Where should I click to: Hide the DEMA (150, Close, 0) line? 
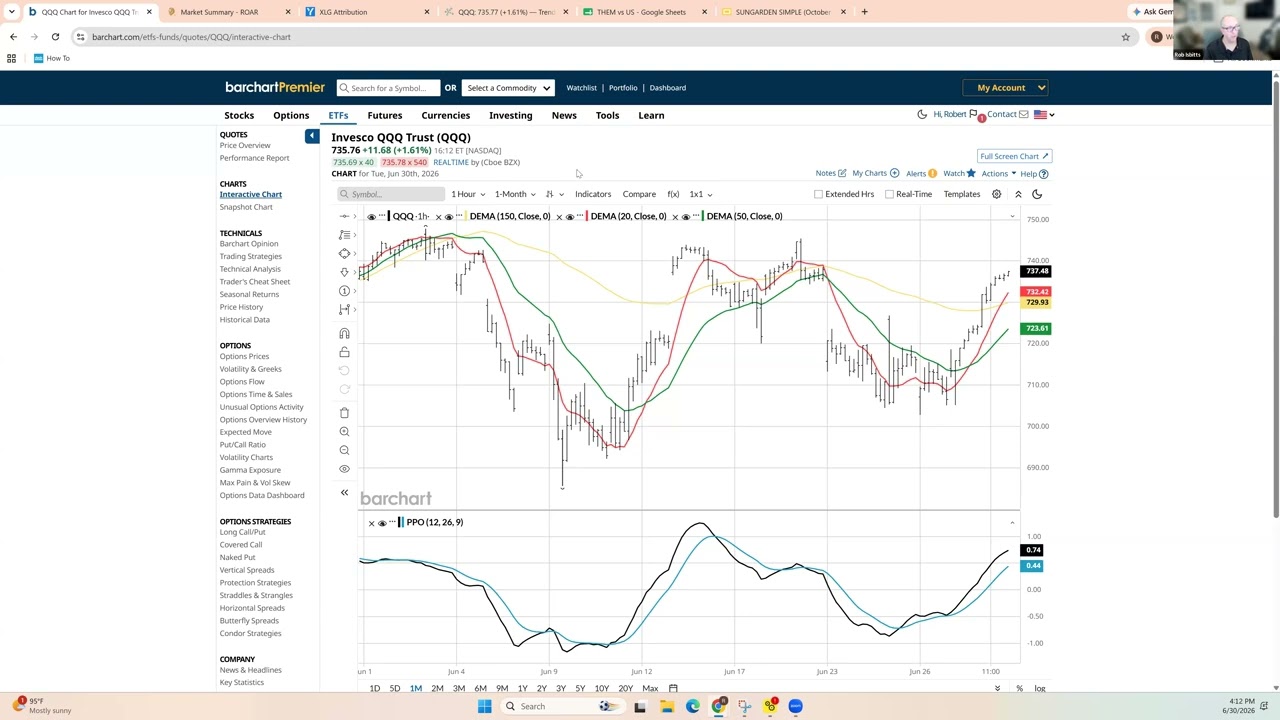coord(449,217)
